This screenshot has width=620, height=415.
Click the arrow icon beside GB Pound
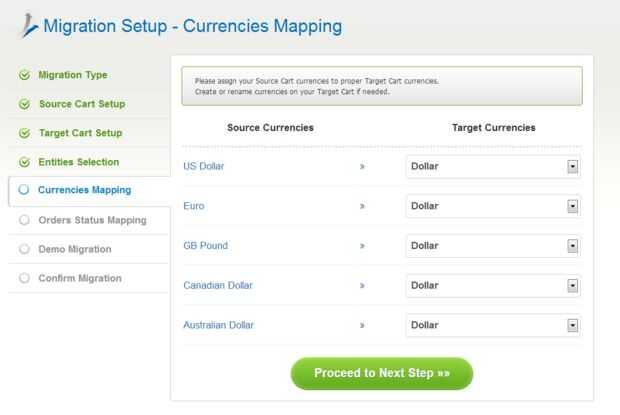(x=362, y=246)
